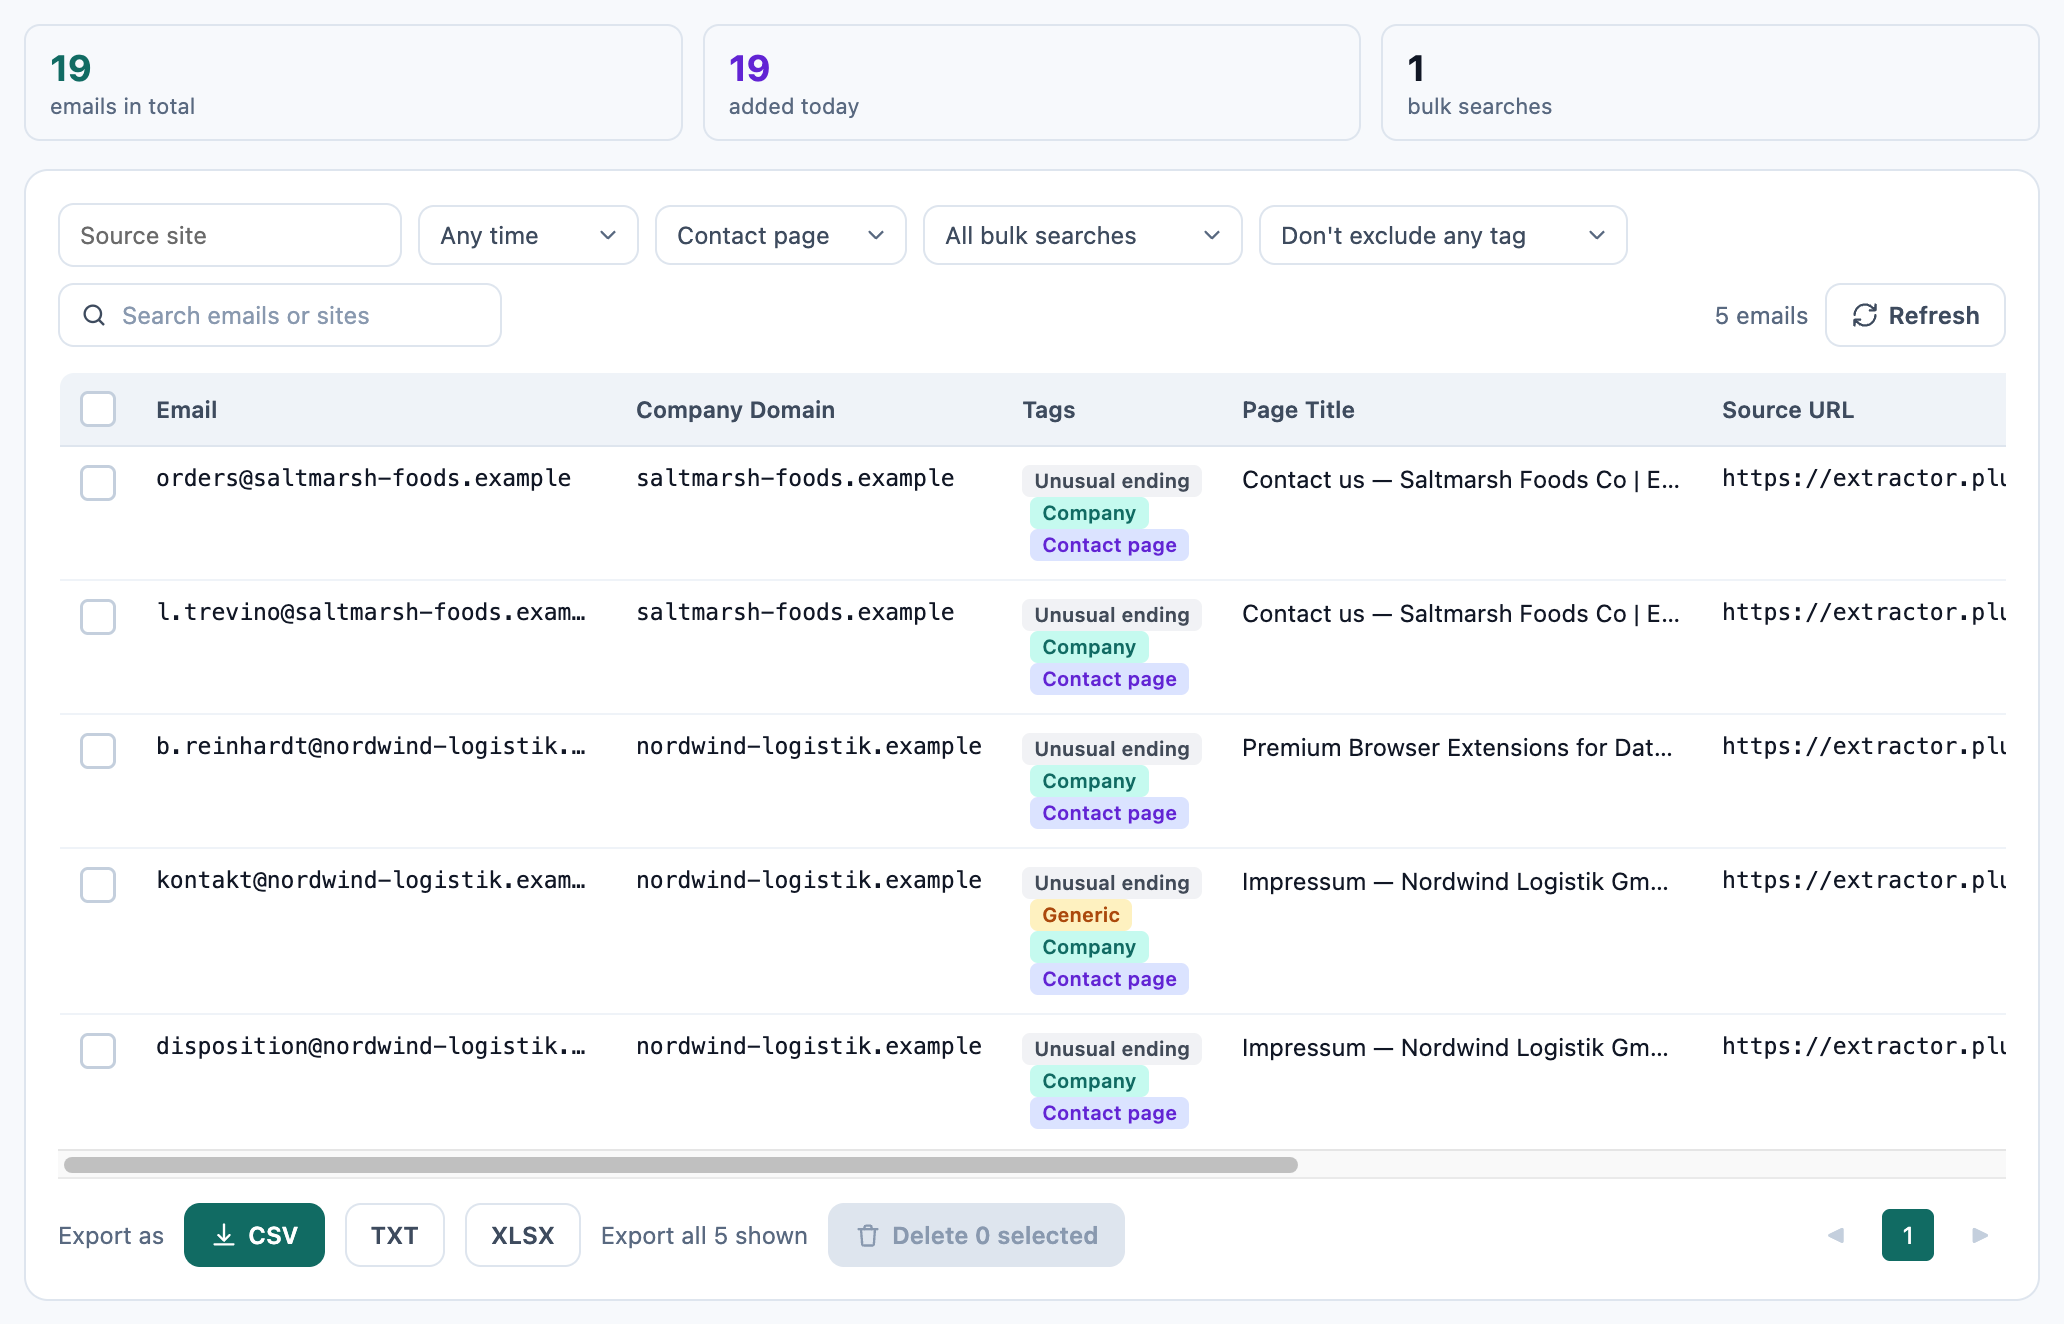Open the Contact page filter dropdown
Image resolution: width=2064 pixels, height=1324 pixels.
click(x=781, y=235)
